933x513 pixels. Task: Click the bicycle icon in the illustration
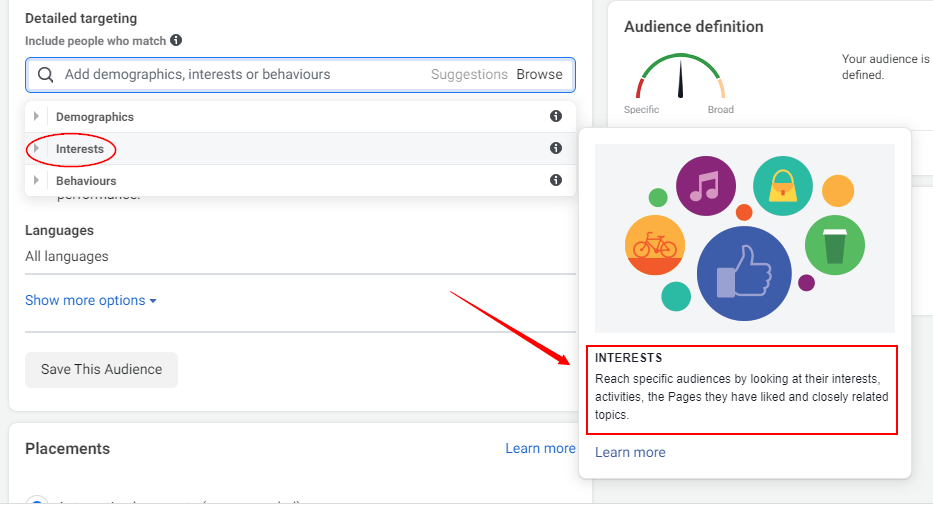[654, 244]
